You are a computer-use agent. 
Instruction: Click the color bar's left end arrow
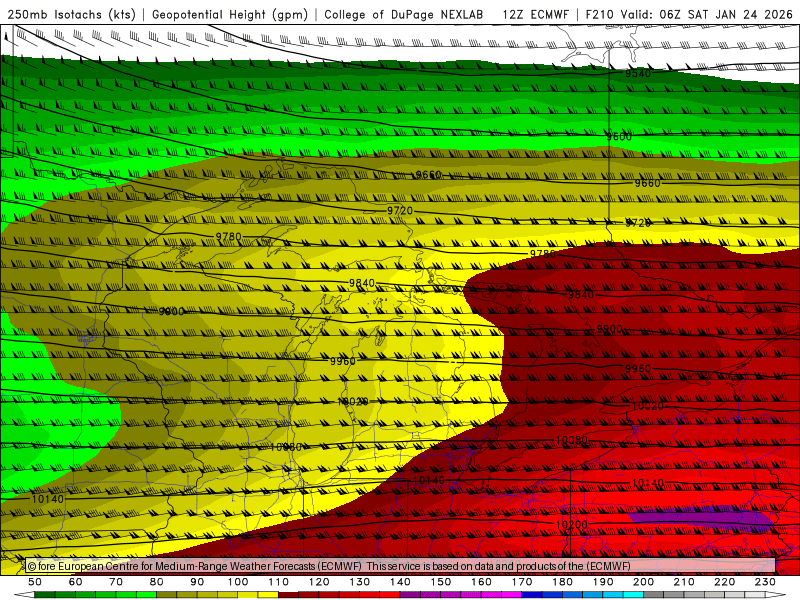(x=24, y=594)
